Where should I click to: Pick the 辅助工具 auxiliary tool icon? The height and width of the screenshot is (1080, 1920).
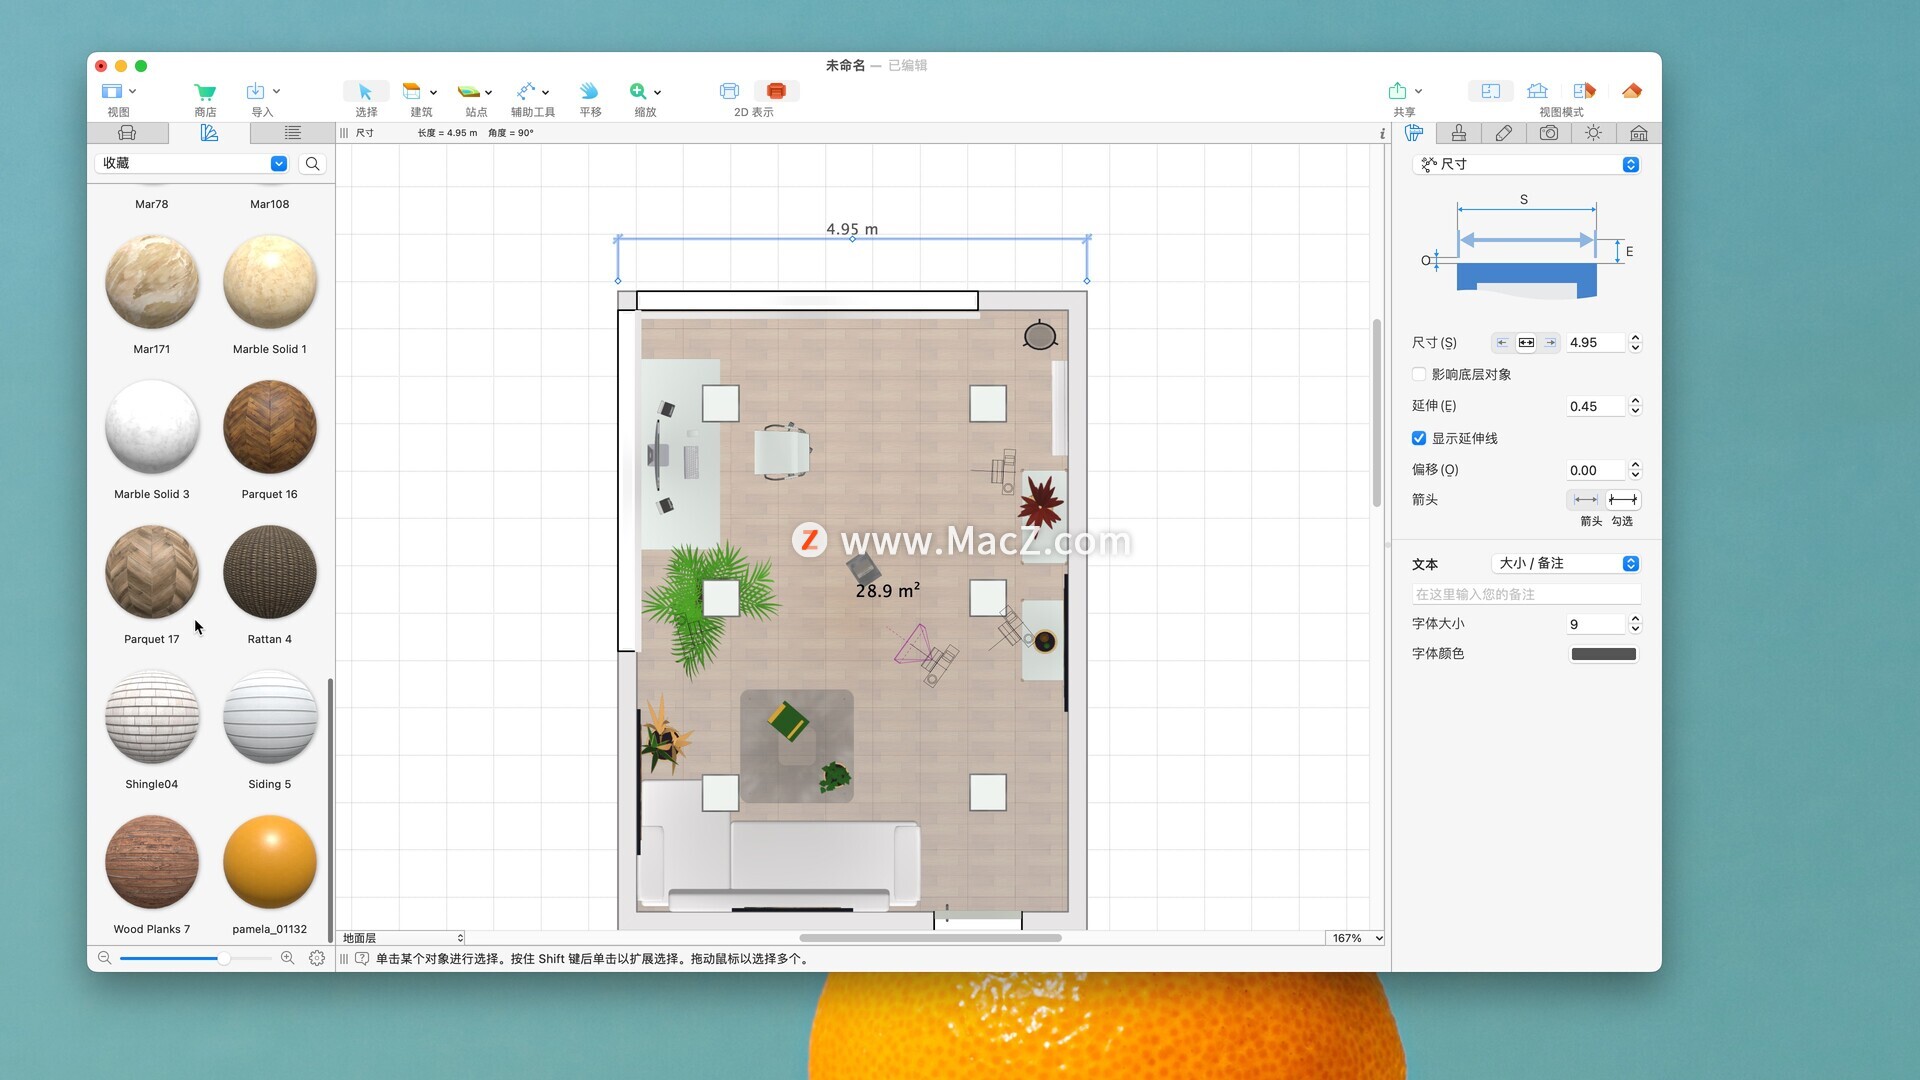point(526,91)
